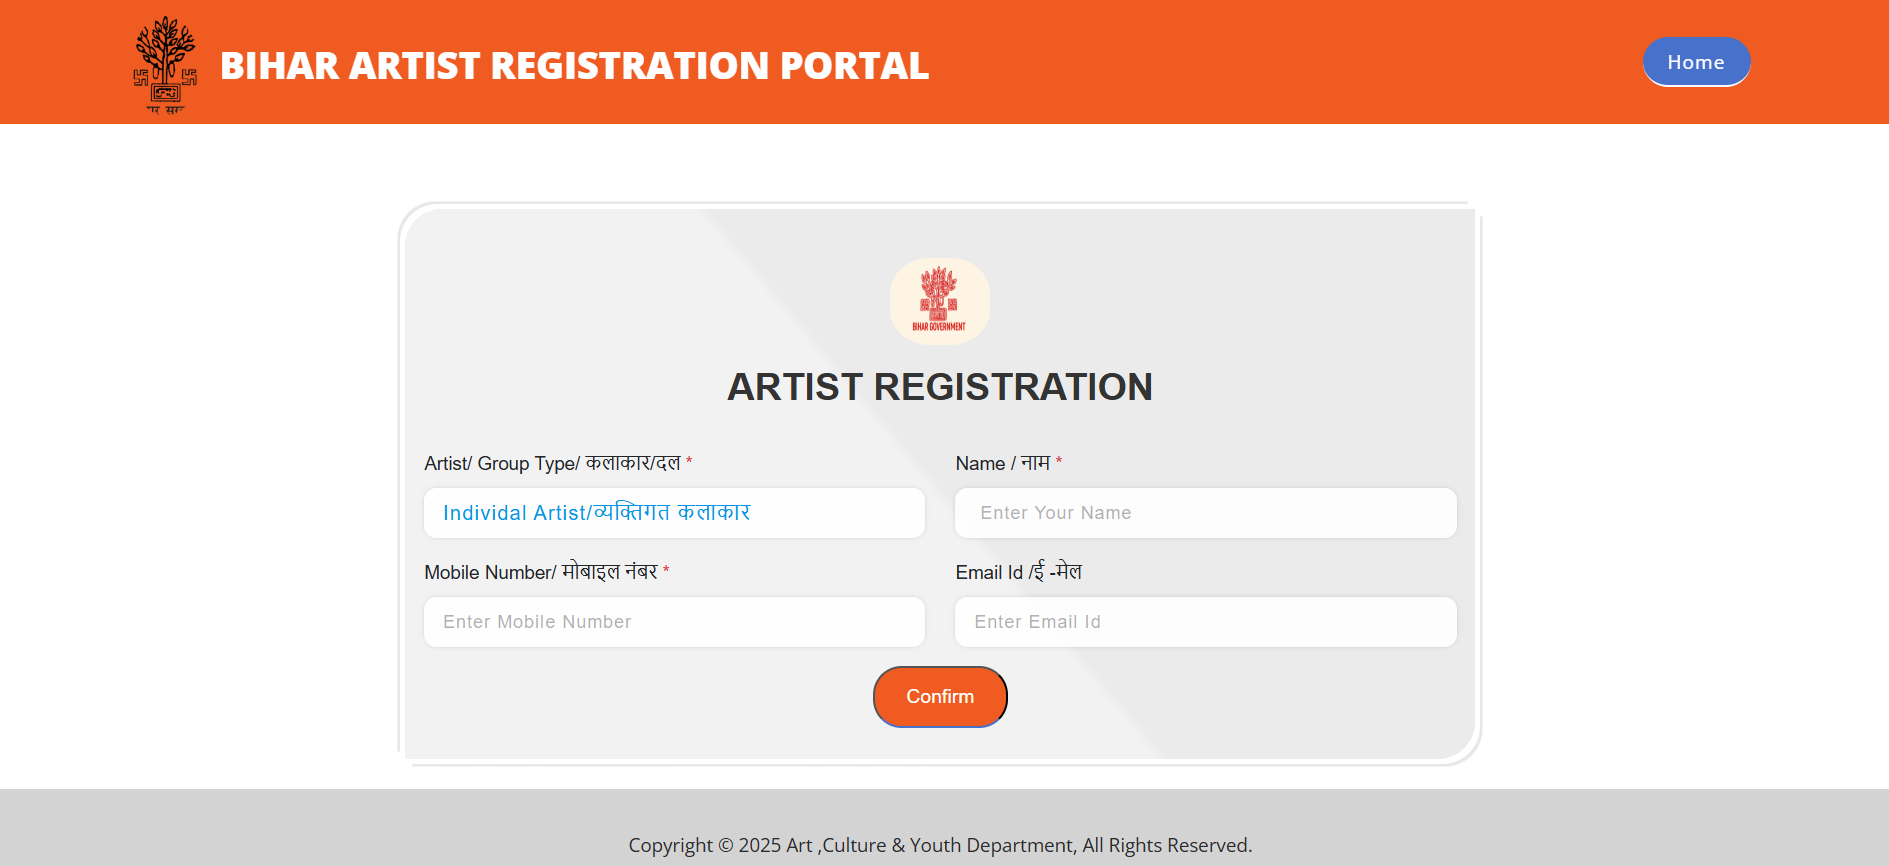Focus the Enter Email Id field
This screenshot has height=866, width=1889.
pyautogui.click(x=1205, y=622)
